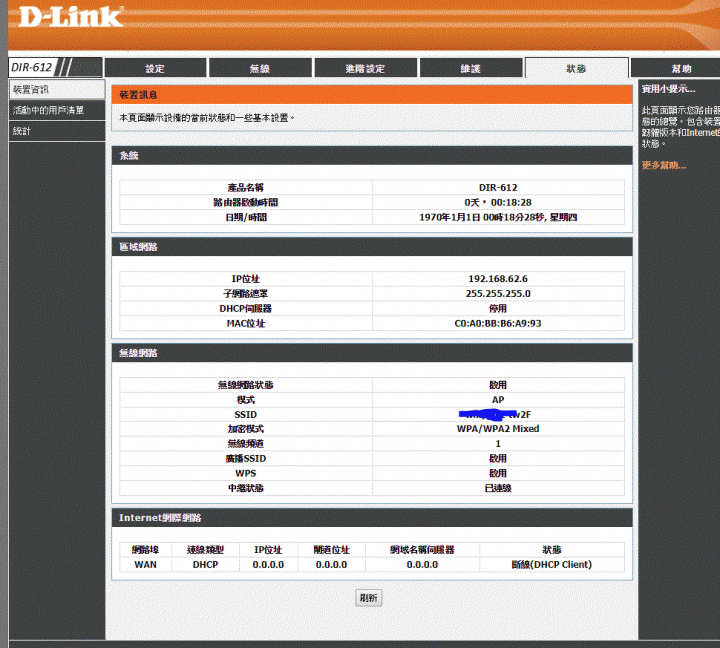Click the Internet網際網路 section header
This screenshot has width=720, height=648.
click(372, 518)
